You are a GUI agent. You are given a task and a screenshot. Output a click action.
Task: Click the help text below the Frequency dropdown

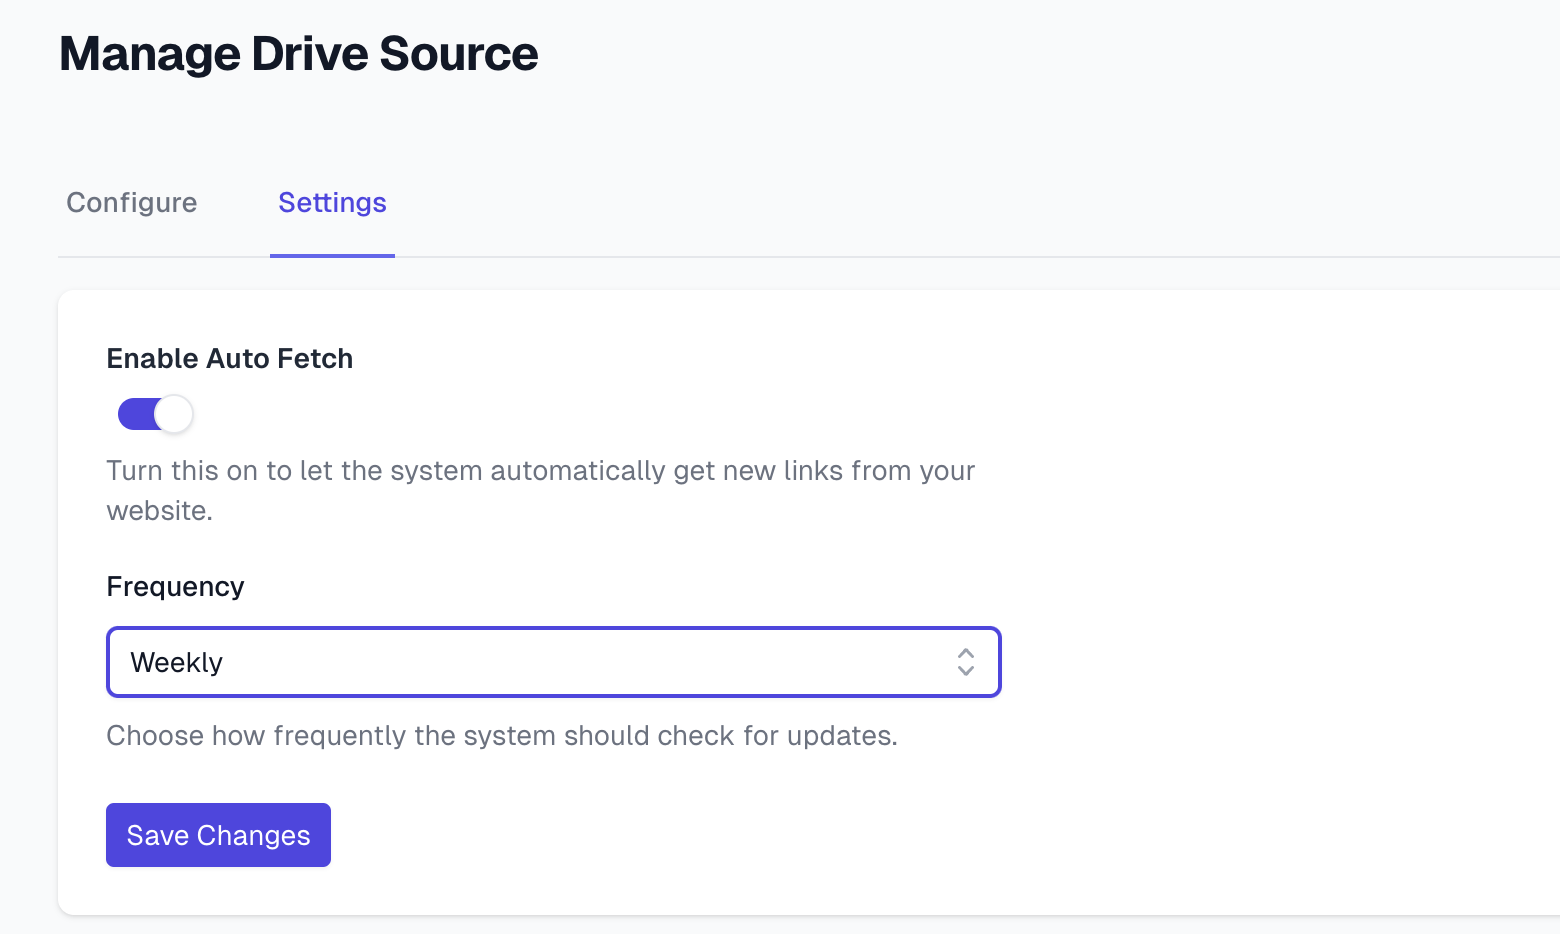coord(502,736)
